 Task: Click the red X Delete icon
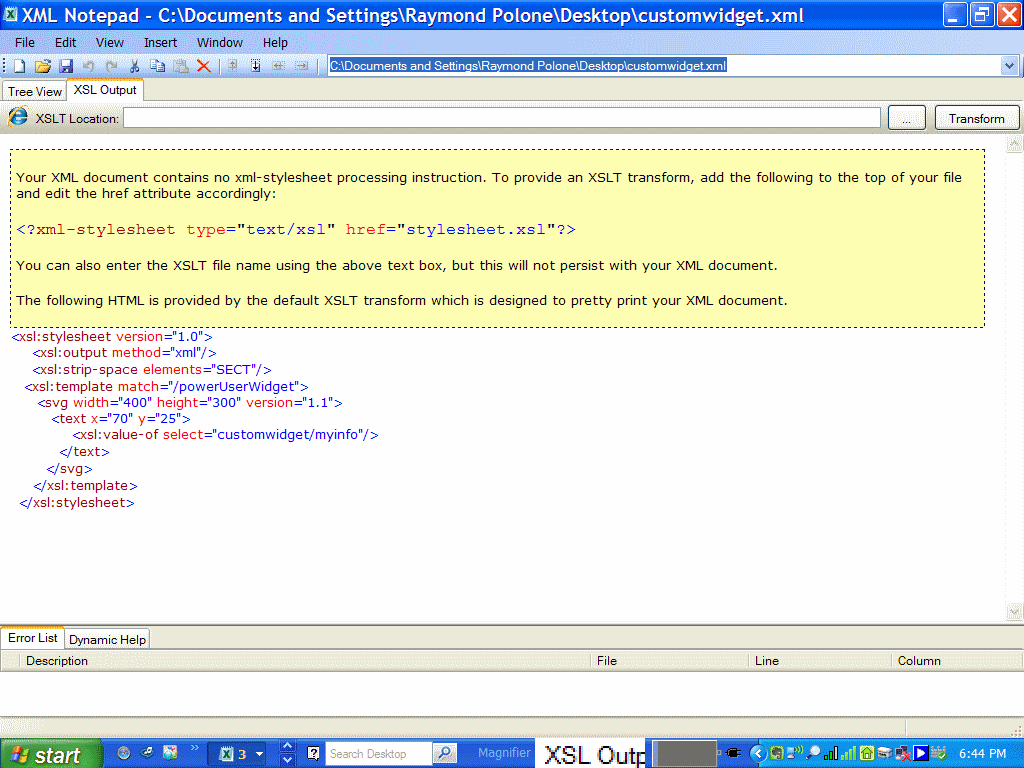204,66
